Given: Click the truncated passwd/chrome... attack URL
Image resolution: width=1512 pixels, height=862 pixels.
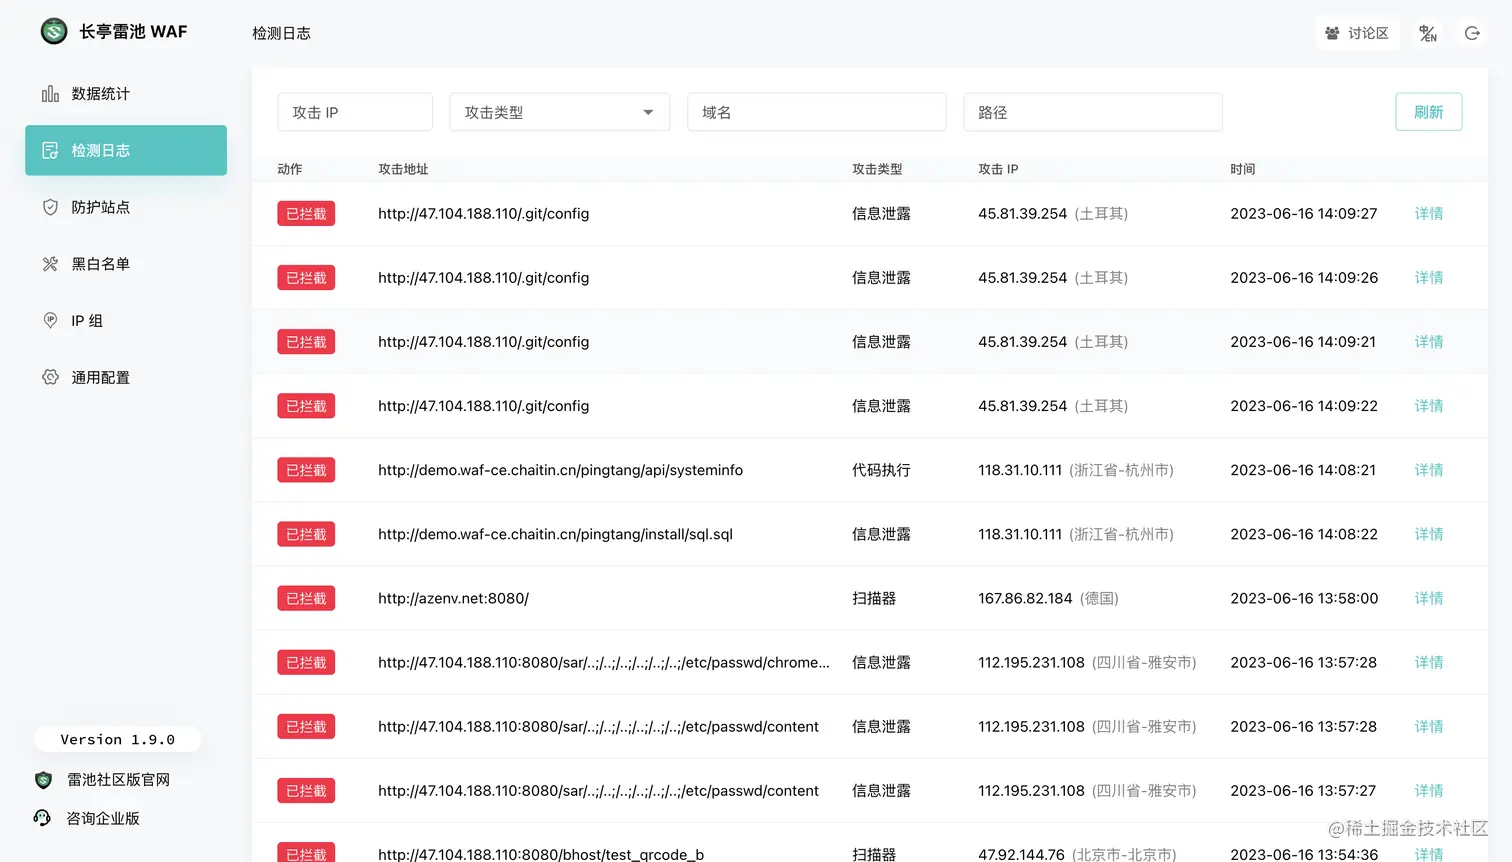Looking at the screenshot, I should [x=604, y=662].
